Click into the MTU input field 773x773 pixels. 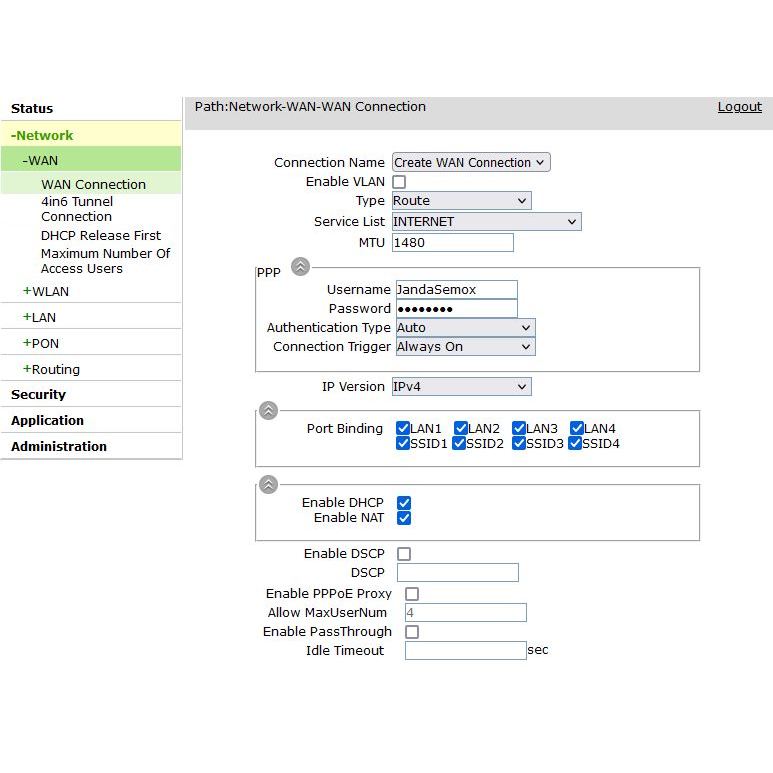452,242
